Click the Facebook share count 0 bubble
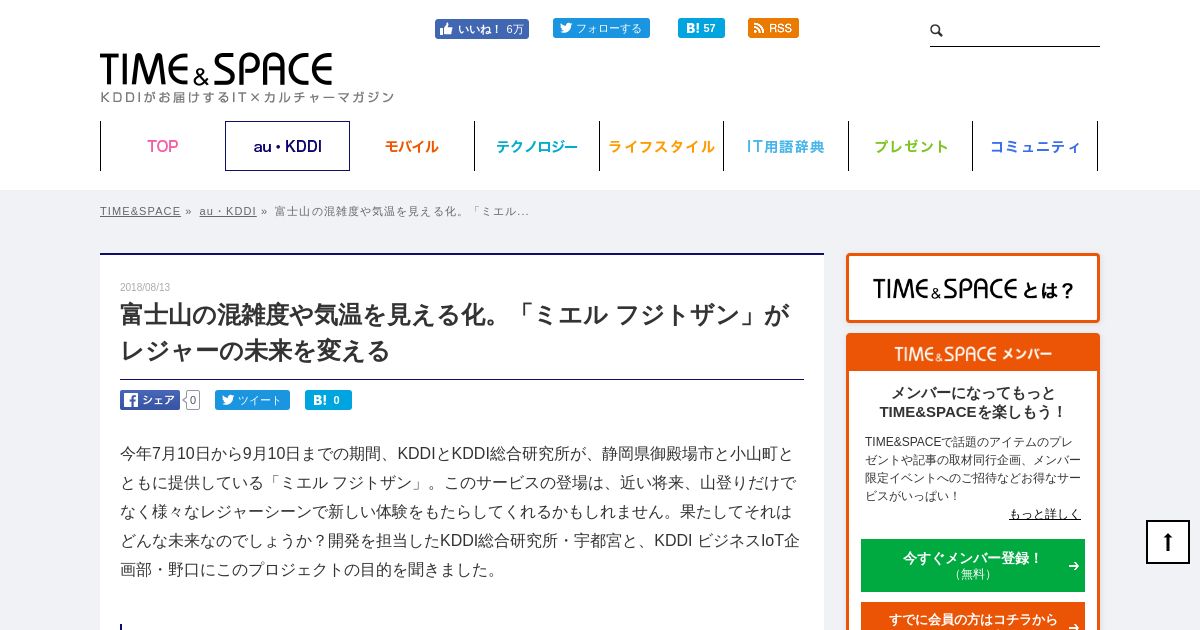 pyautogui.click(x=193, y=400)
